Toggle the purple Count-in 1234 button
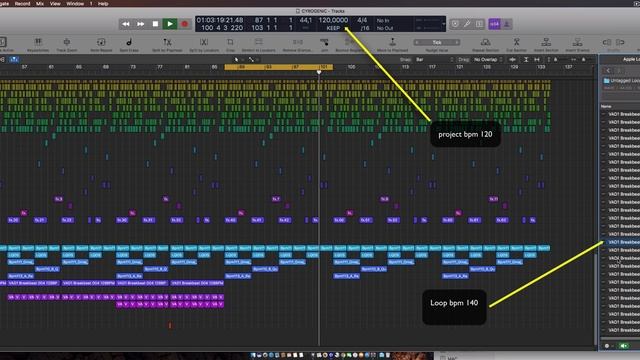Viewport: 640px width, 360px height. [494, 24]
